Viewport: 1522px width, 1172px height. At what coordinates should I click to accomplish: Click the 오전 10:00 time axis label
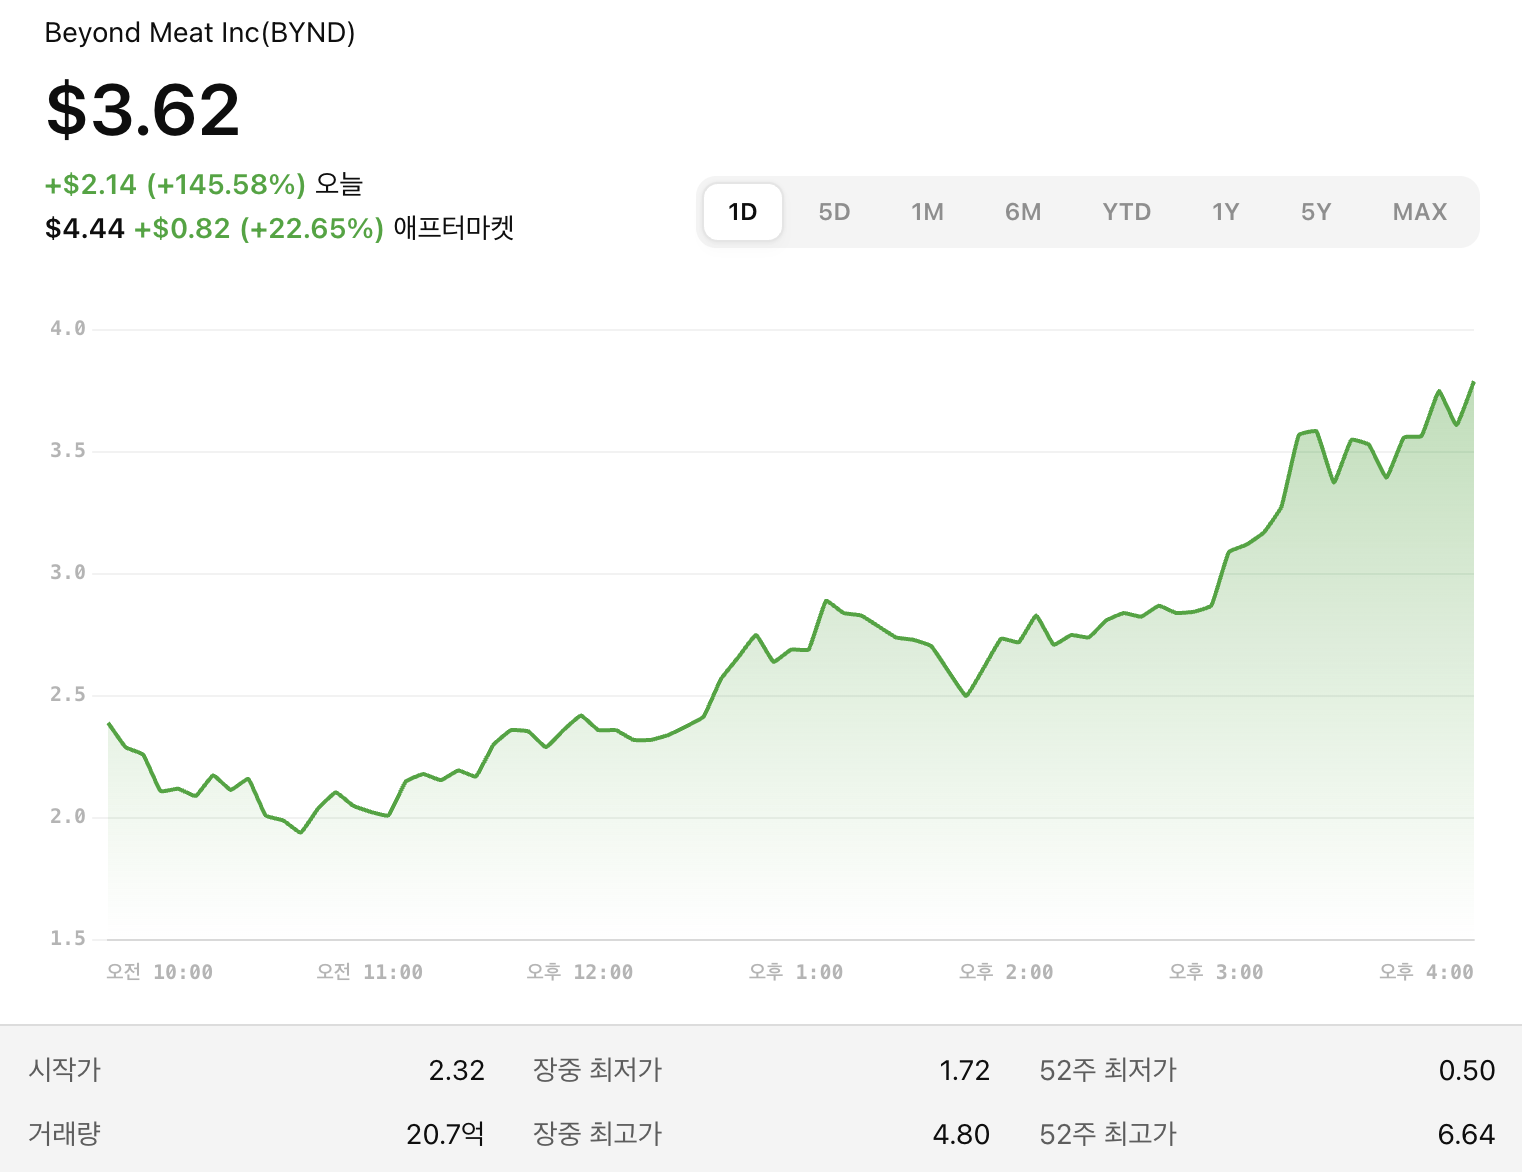(x=160, y=972)
